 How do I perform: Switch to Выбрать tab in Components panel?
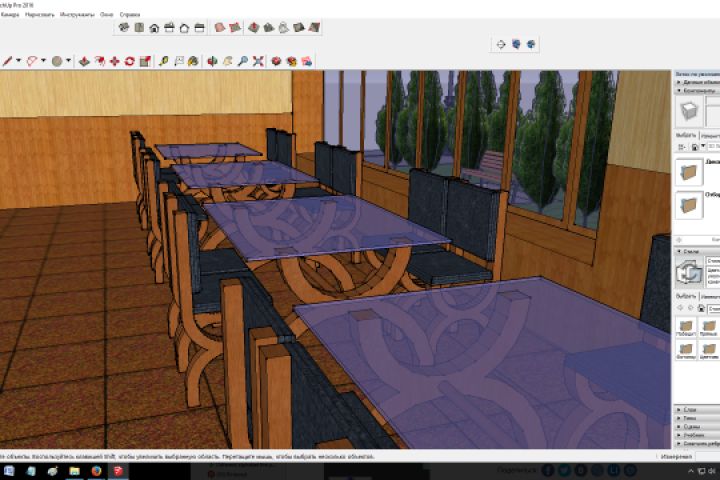[686, 136]
